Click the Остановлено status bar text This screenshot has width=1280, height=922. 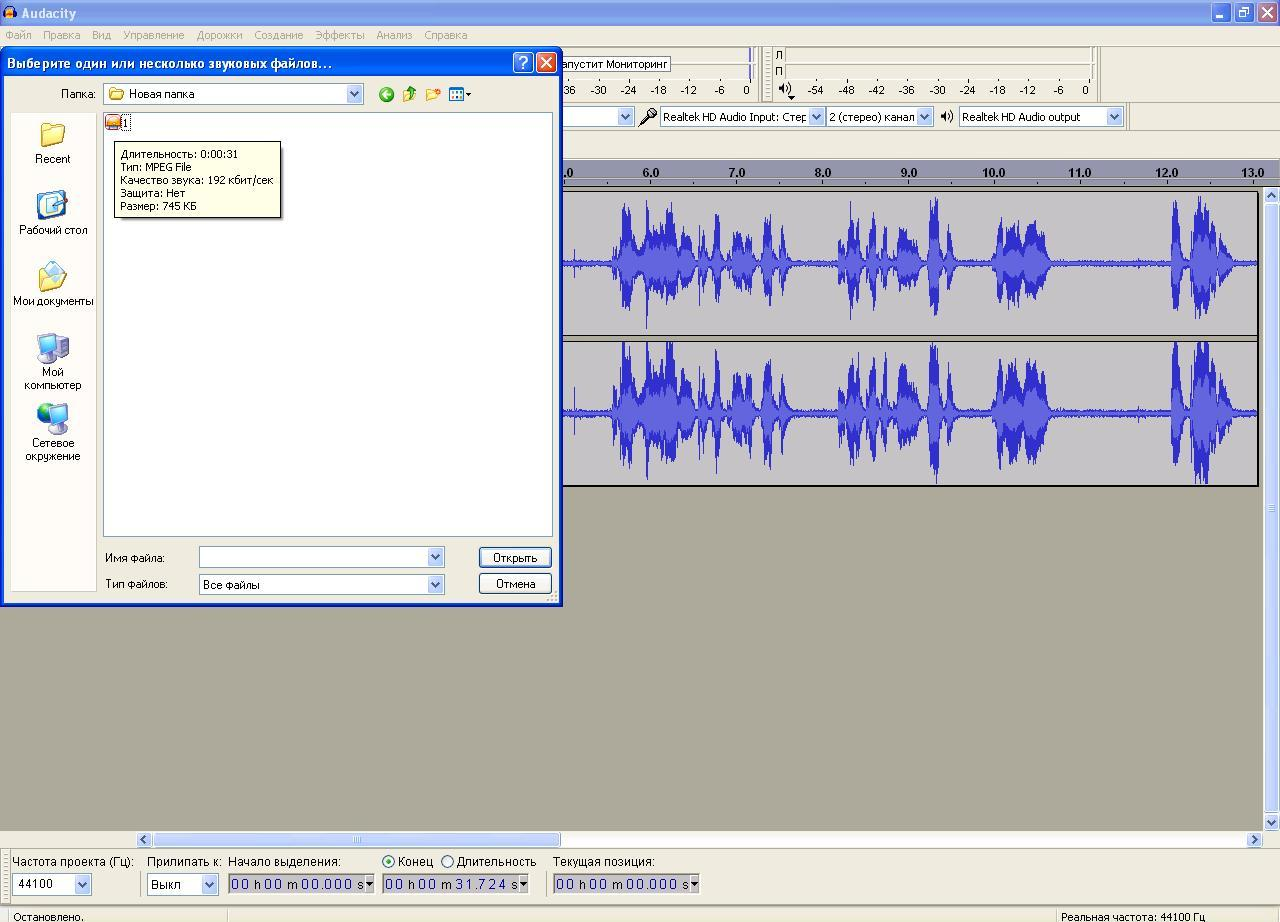click(x=49, y=916)
